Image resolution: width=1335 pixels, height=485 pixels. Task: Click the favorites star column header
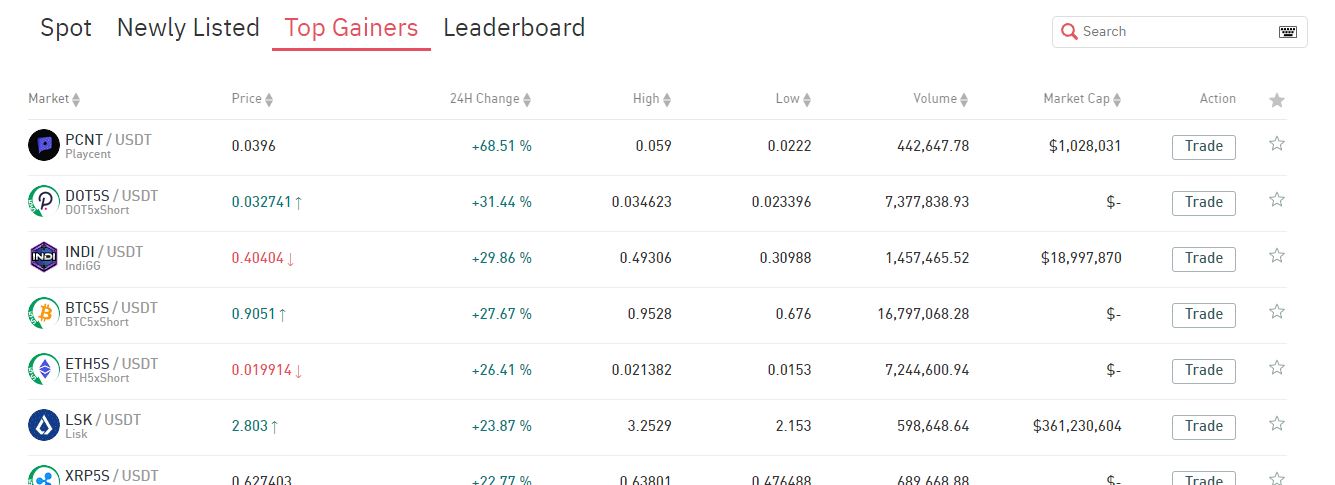click(1276, 100)
